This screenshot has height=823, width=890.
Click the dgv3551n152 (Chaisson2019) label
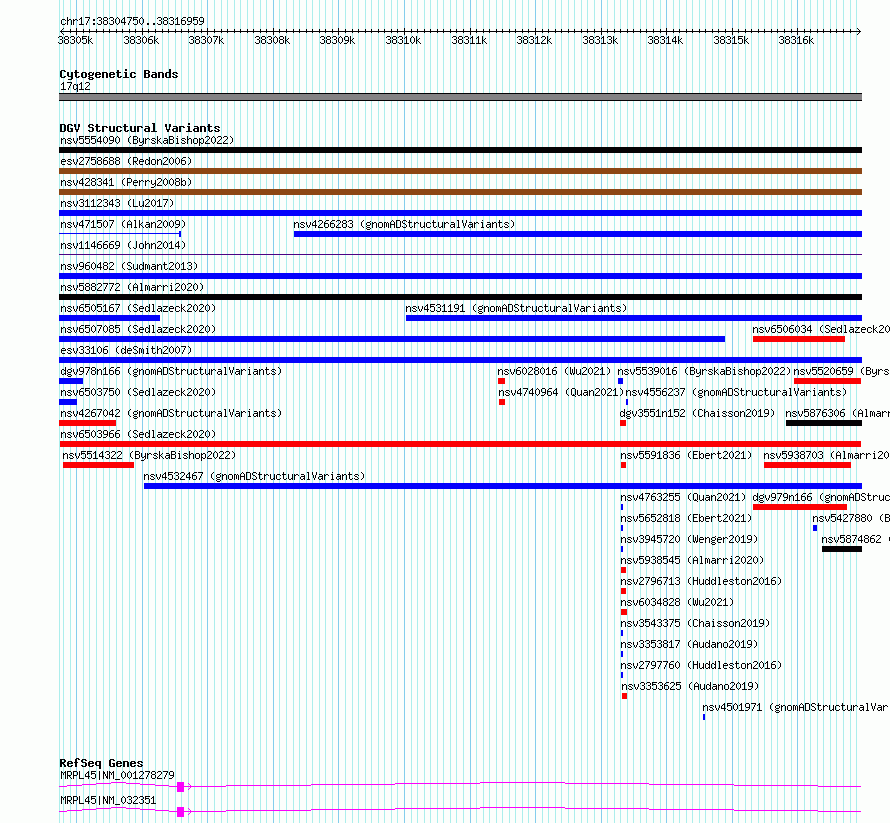coord(697,413)
